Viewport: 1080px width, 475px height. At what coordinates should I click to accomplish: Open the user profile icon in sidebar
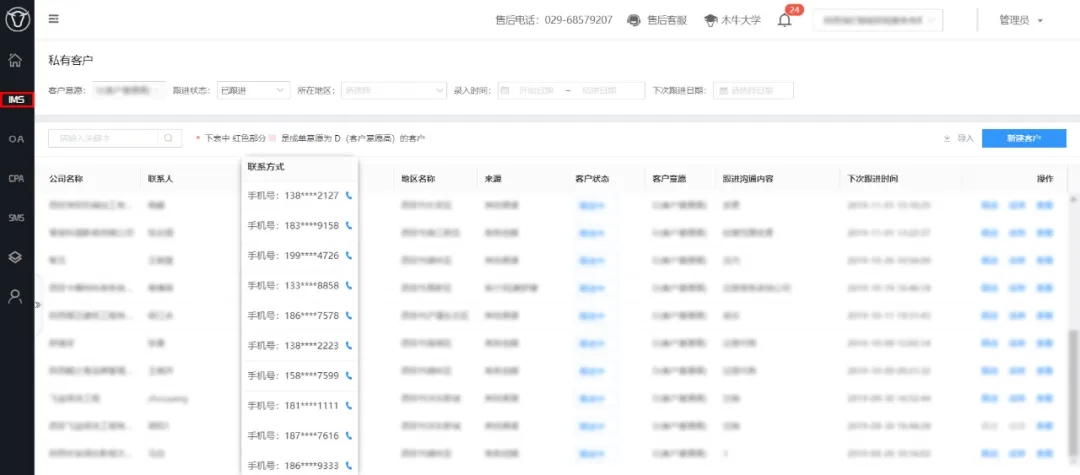[16, 296]
